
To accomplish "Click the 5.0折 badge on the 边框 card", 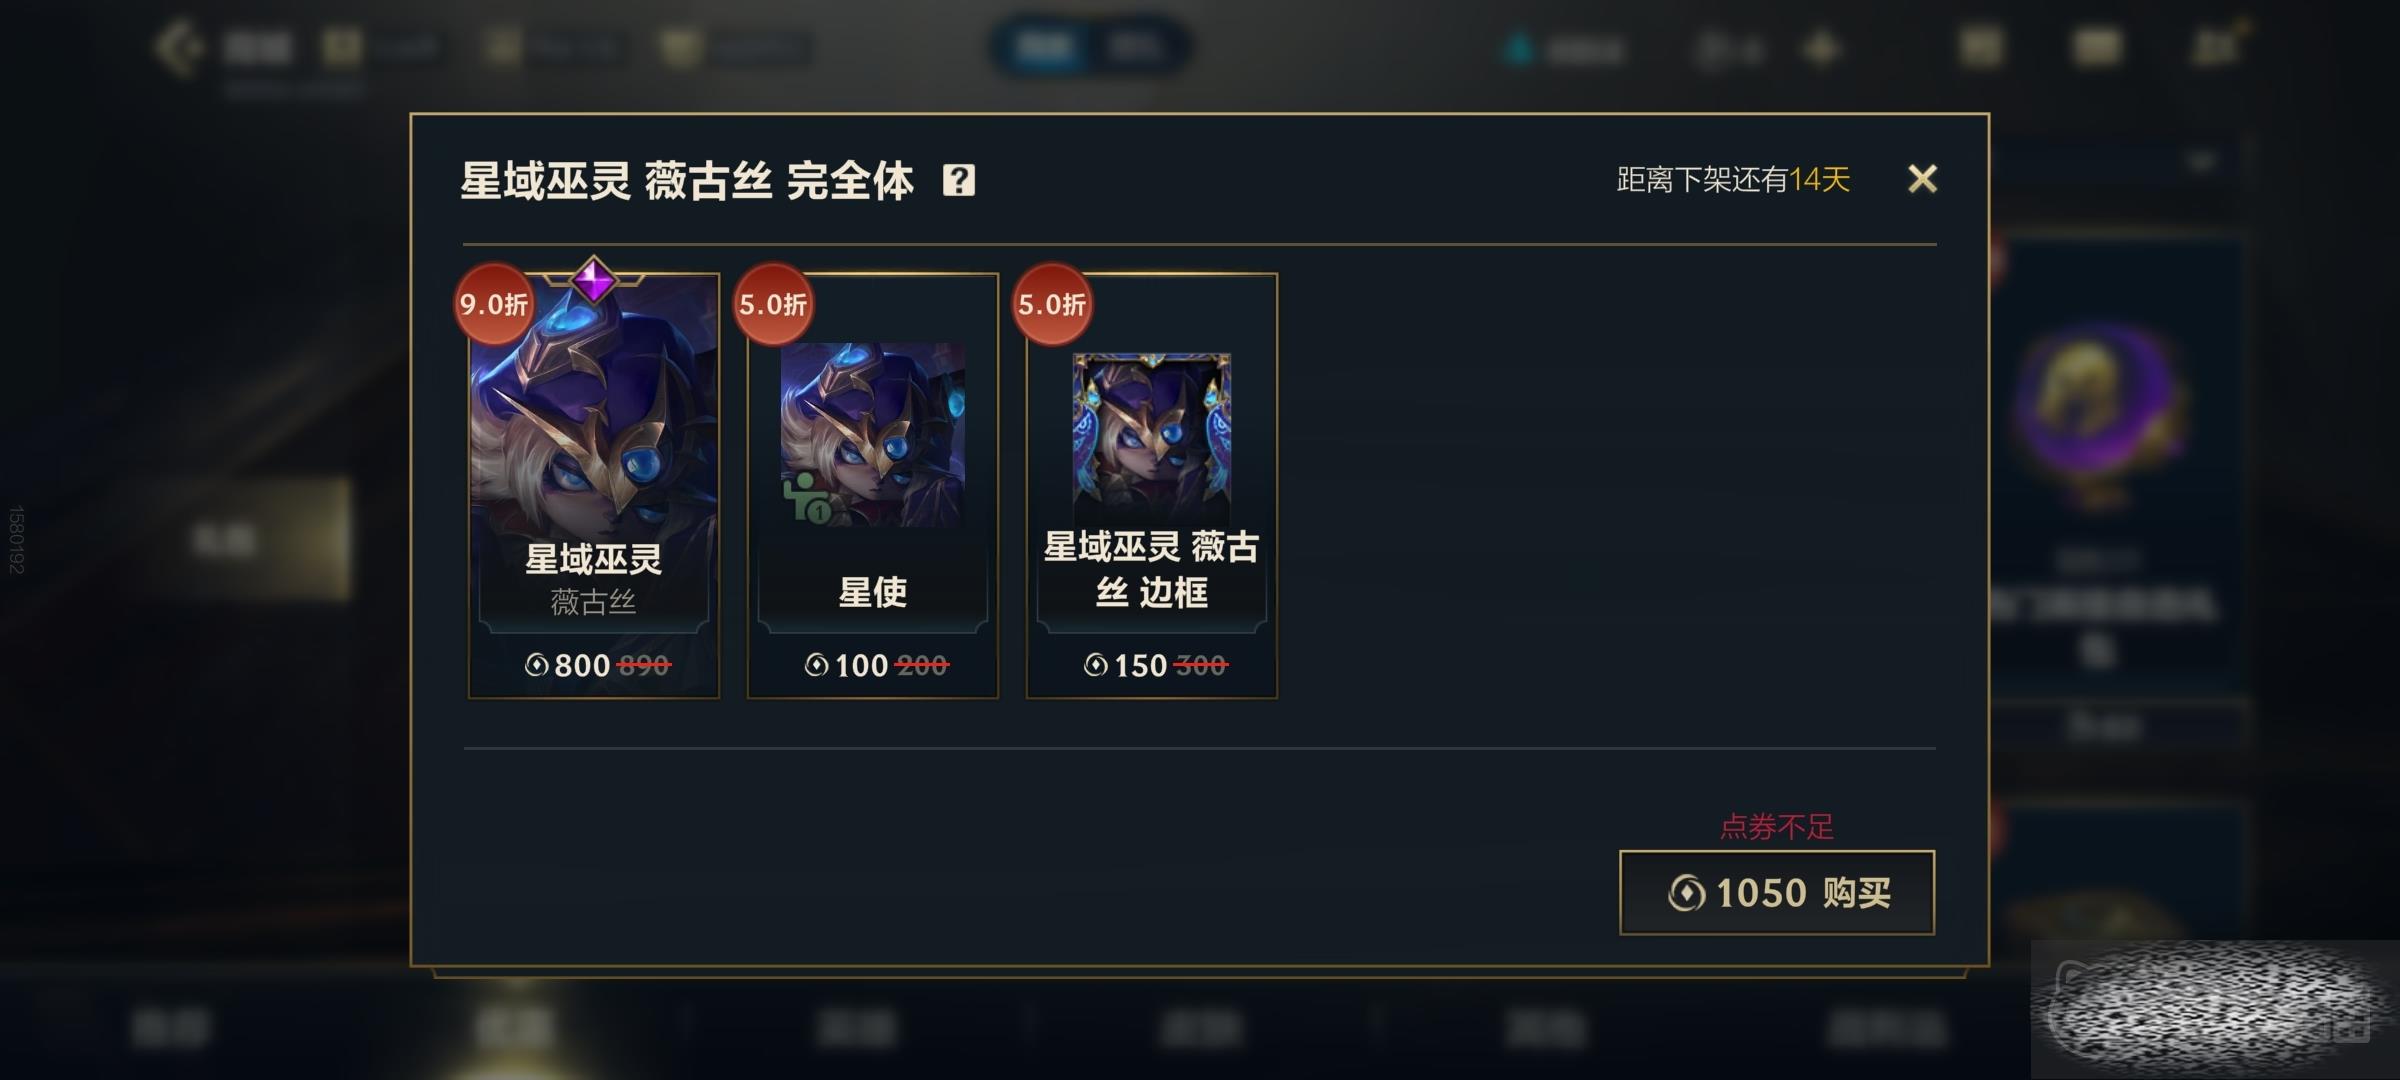I will tap(1052, 304).
